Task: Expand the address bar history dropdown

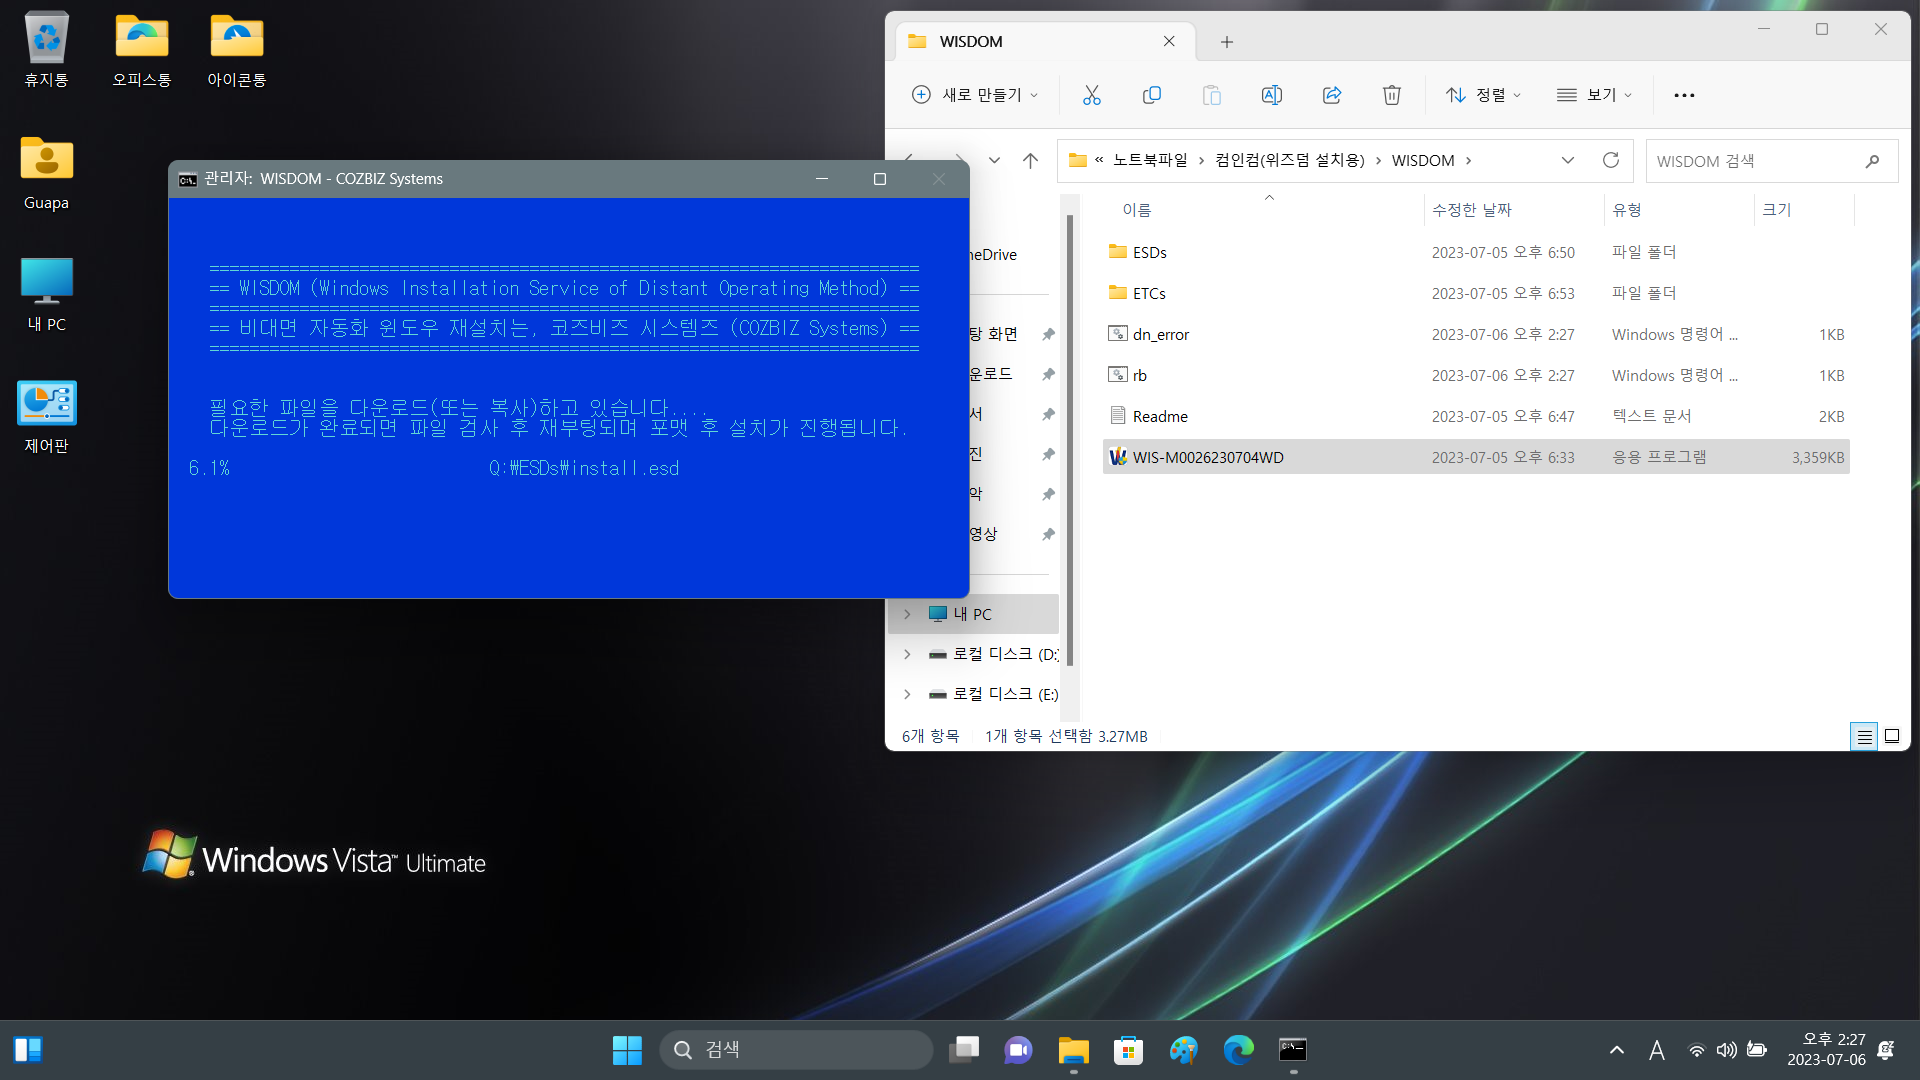Action: point(1567,160)
